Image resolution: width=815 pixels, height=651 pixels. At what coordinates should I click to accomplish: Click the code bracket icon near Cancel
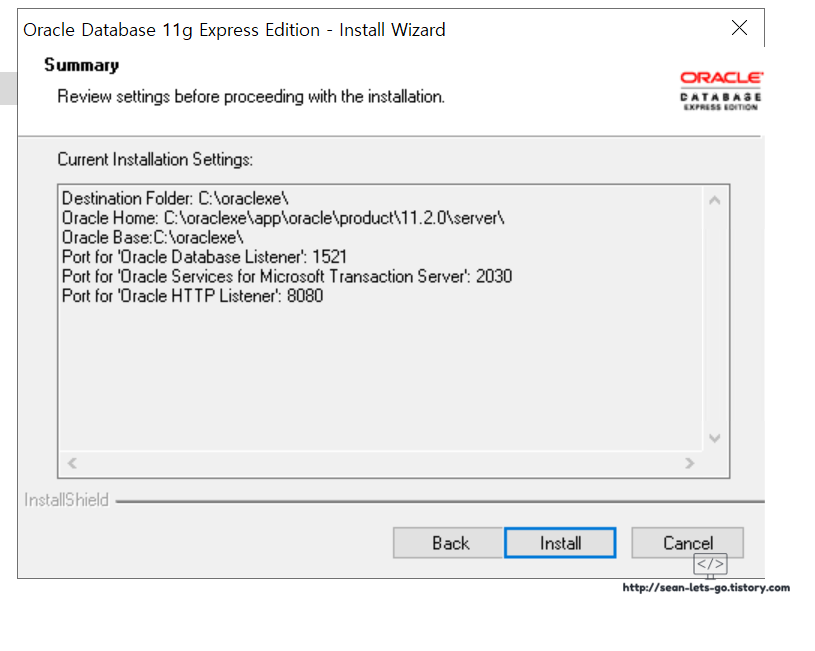pyautogui.click(x=710, y=564)
